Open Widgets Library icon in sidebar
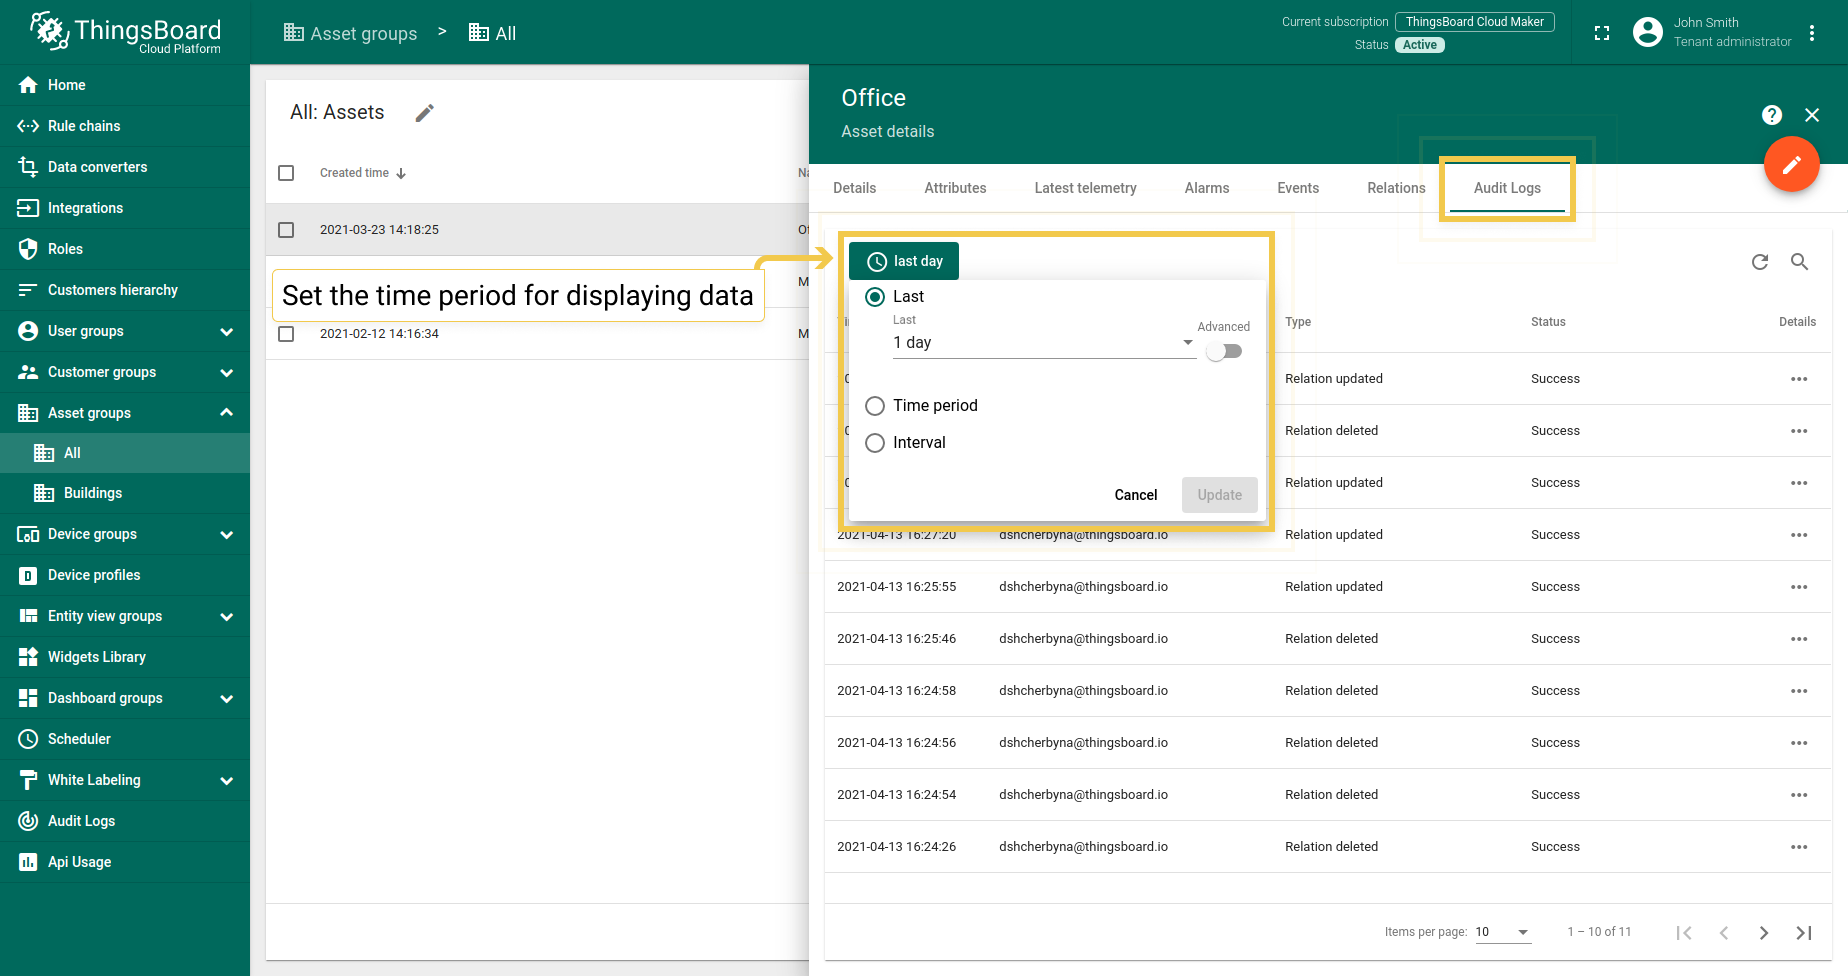This screenshot has height=976, width=1848. pos(28,657)
